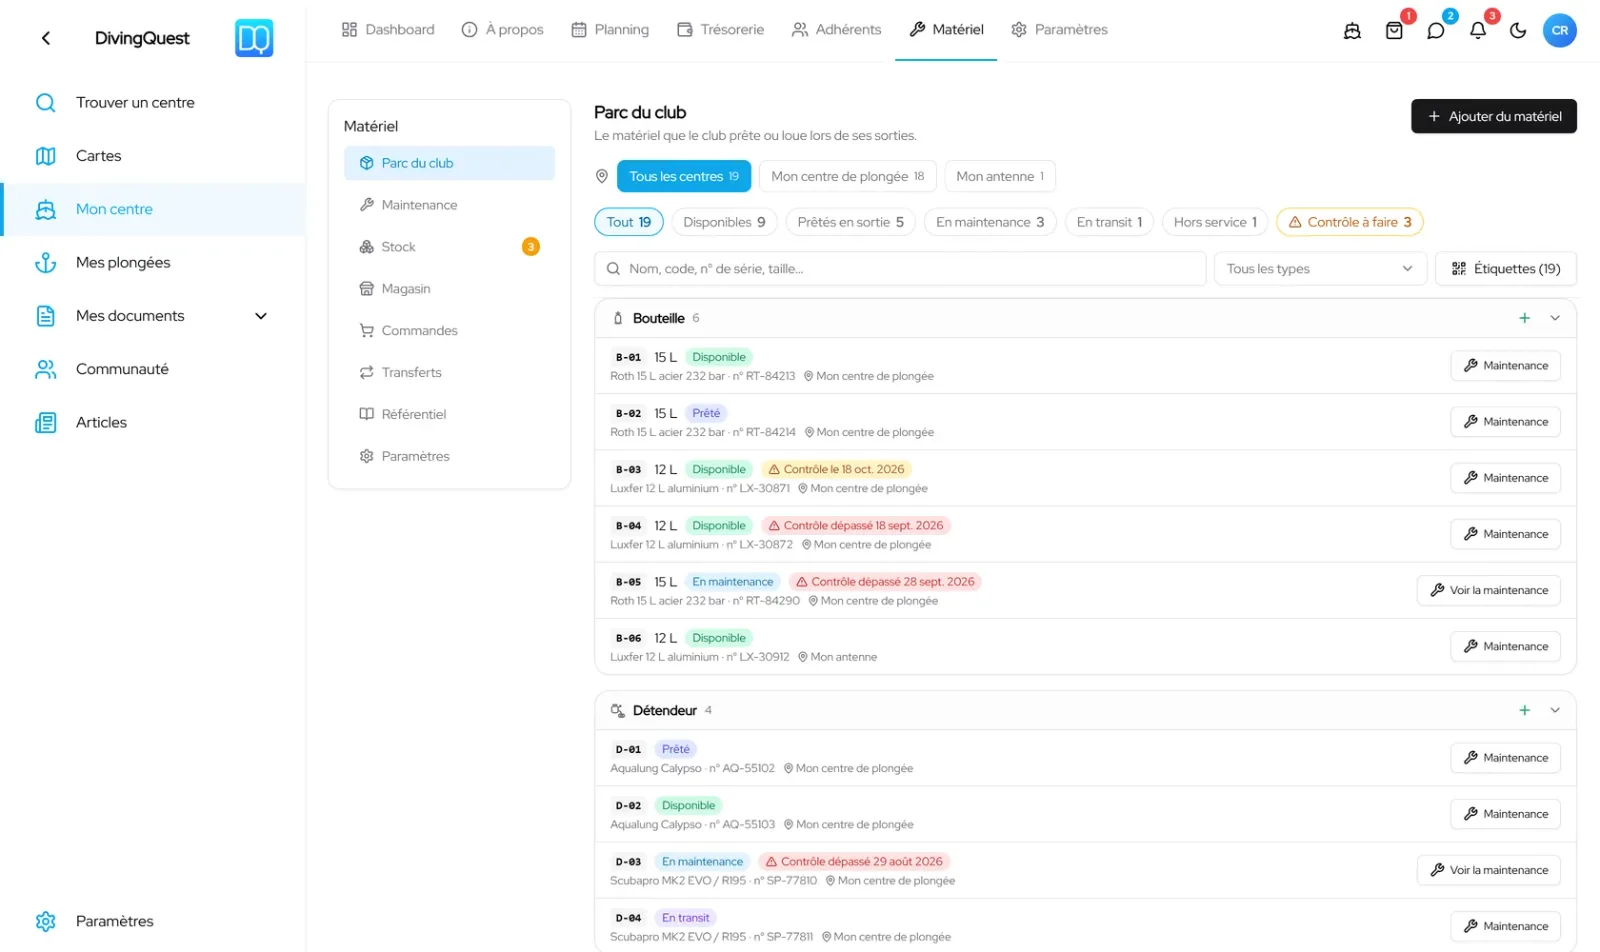Click the diver boat icon in the header
The width and height of the screenshot is (1600, 952).
(x=1352, y=31)
